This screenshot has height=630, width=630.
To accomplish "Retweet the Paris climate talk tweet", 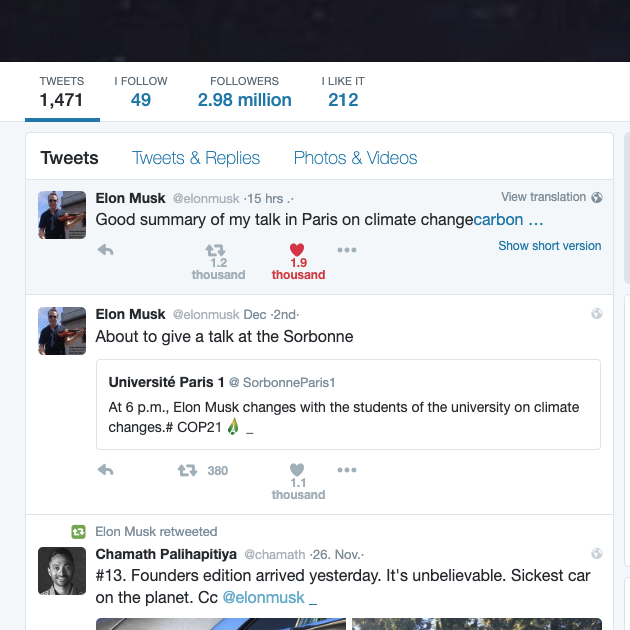I will pyautogui.click(x=216, y=251).
